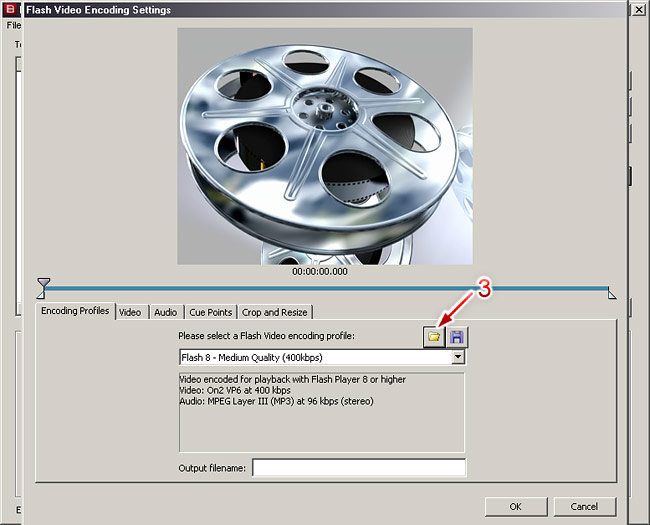Close the Flash Video Encoding Settings dialog
Screen dimensions: 650x525
(x=640, y=10)
